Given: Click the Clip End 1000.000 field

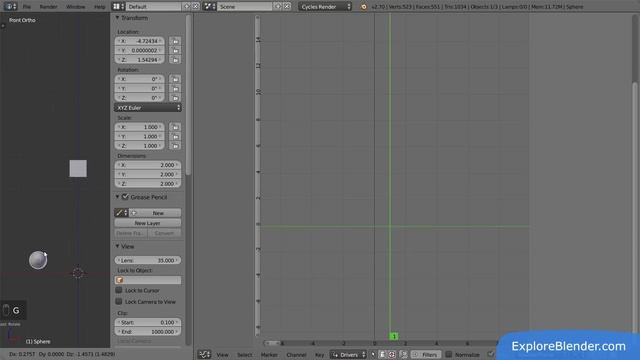Looking at the screenshot, I should point(148,332).
